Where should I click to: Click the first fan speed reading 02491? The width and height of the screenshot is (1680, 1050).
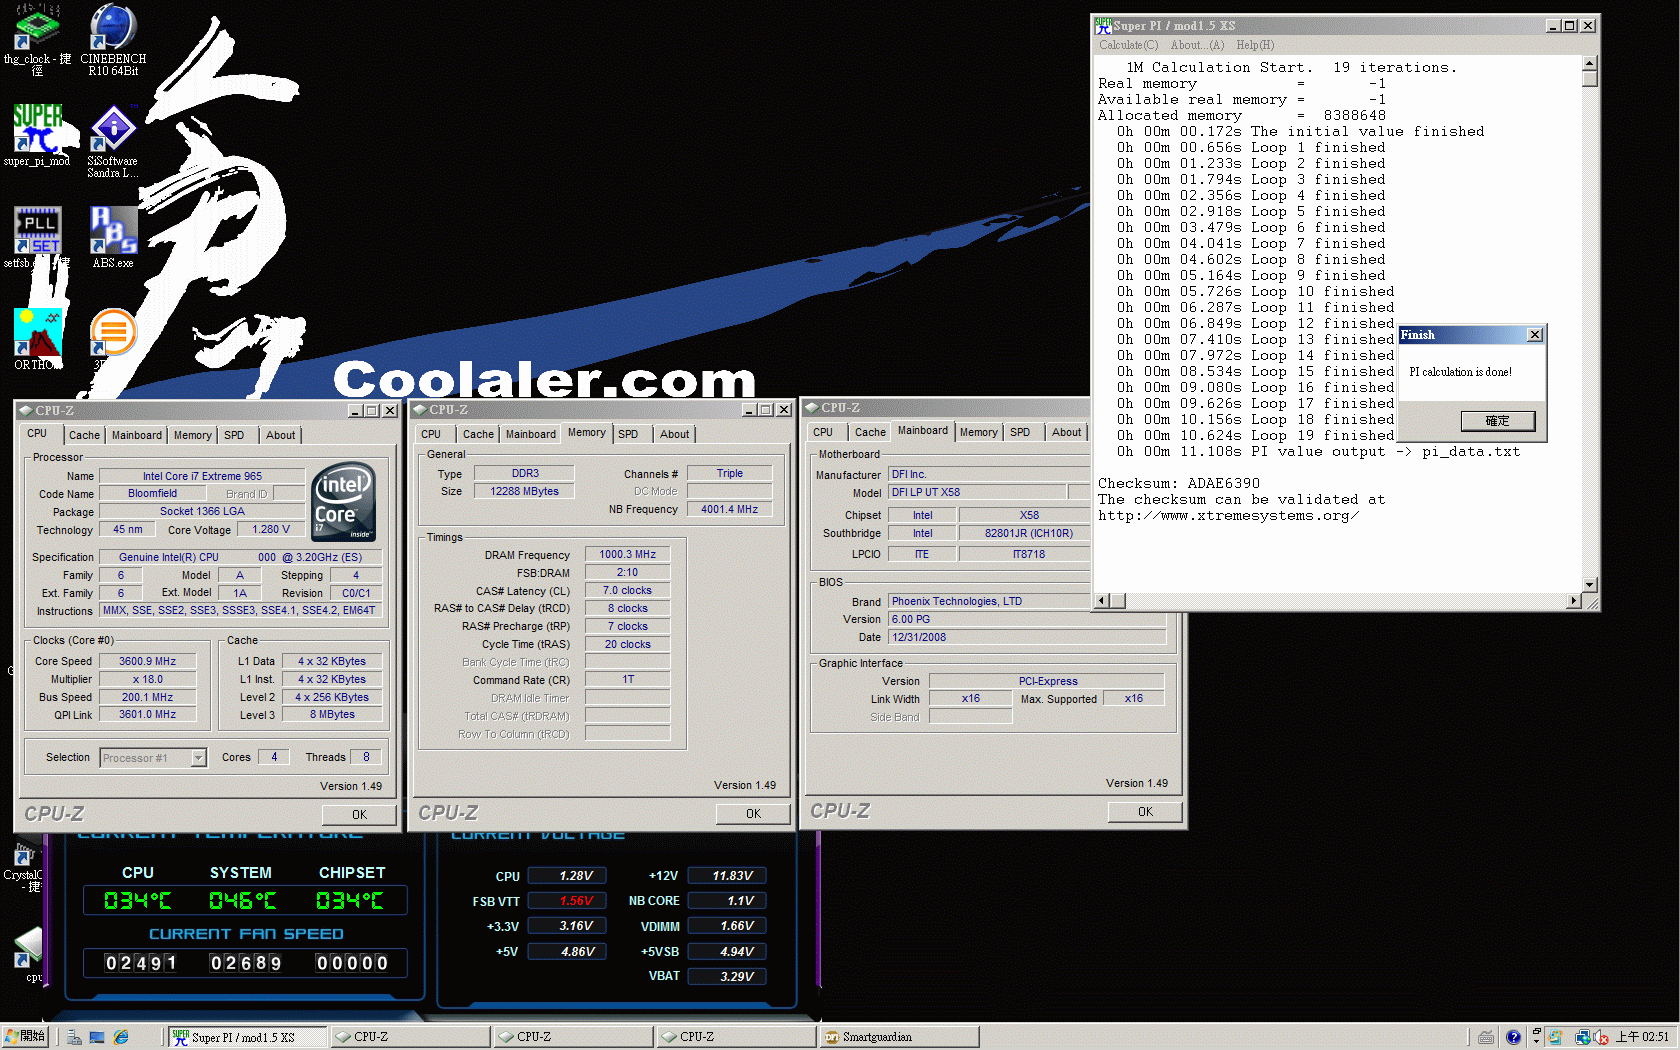(141, 963)
